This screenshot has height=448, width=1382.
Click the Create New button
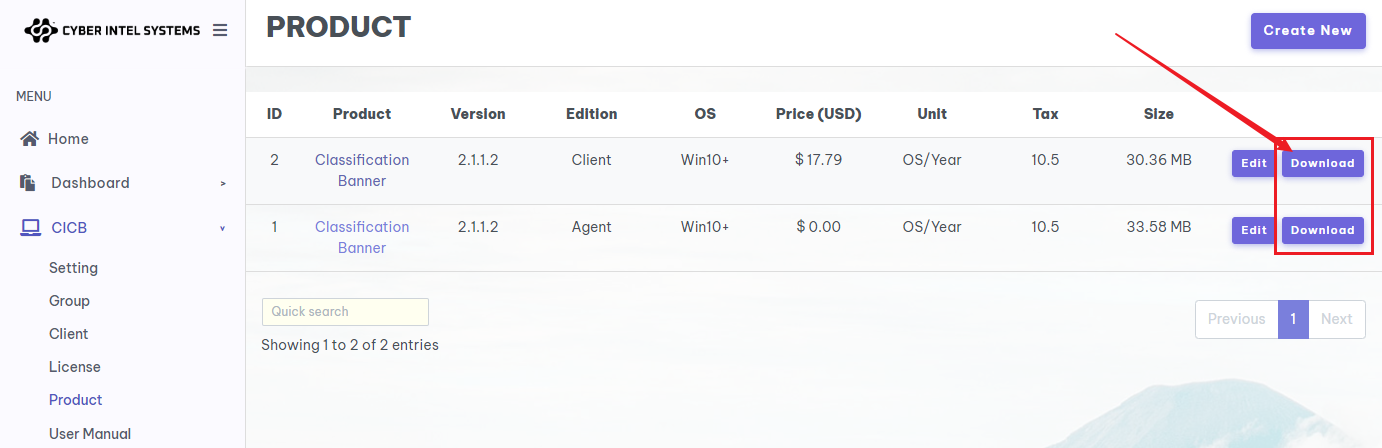click(1308, 31)
